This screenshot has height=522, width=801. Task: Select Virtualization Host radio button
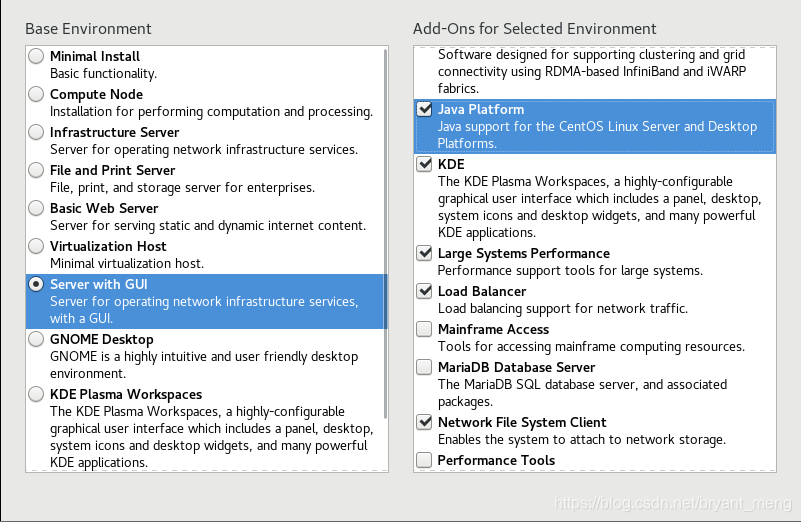point(36,246)
